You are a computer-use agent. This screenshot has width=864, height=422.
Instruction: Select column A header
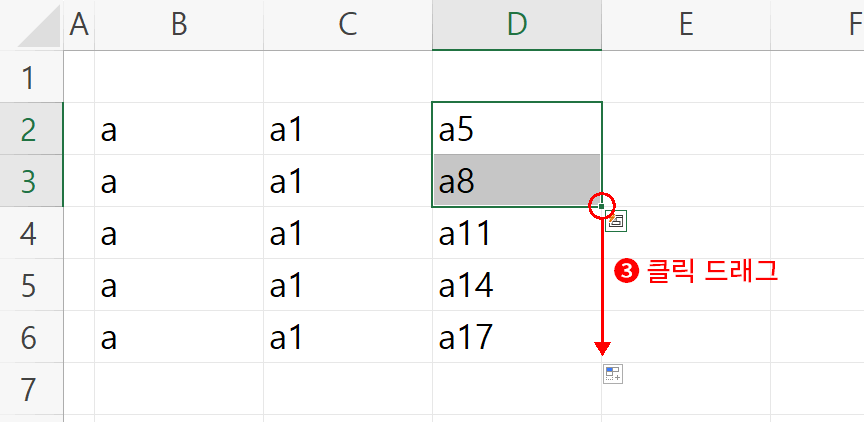79,25
